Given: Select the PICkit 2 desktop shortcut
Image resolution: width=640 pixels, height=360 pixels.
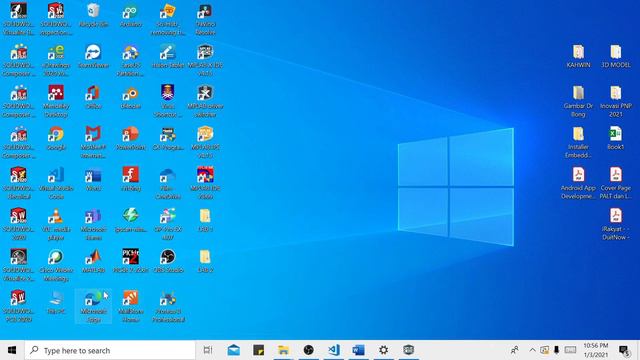Looking at the screenshot, I should pyautogui.click(x=131, y=260).
